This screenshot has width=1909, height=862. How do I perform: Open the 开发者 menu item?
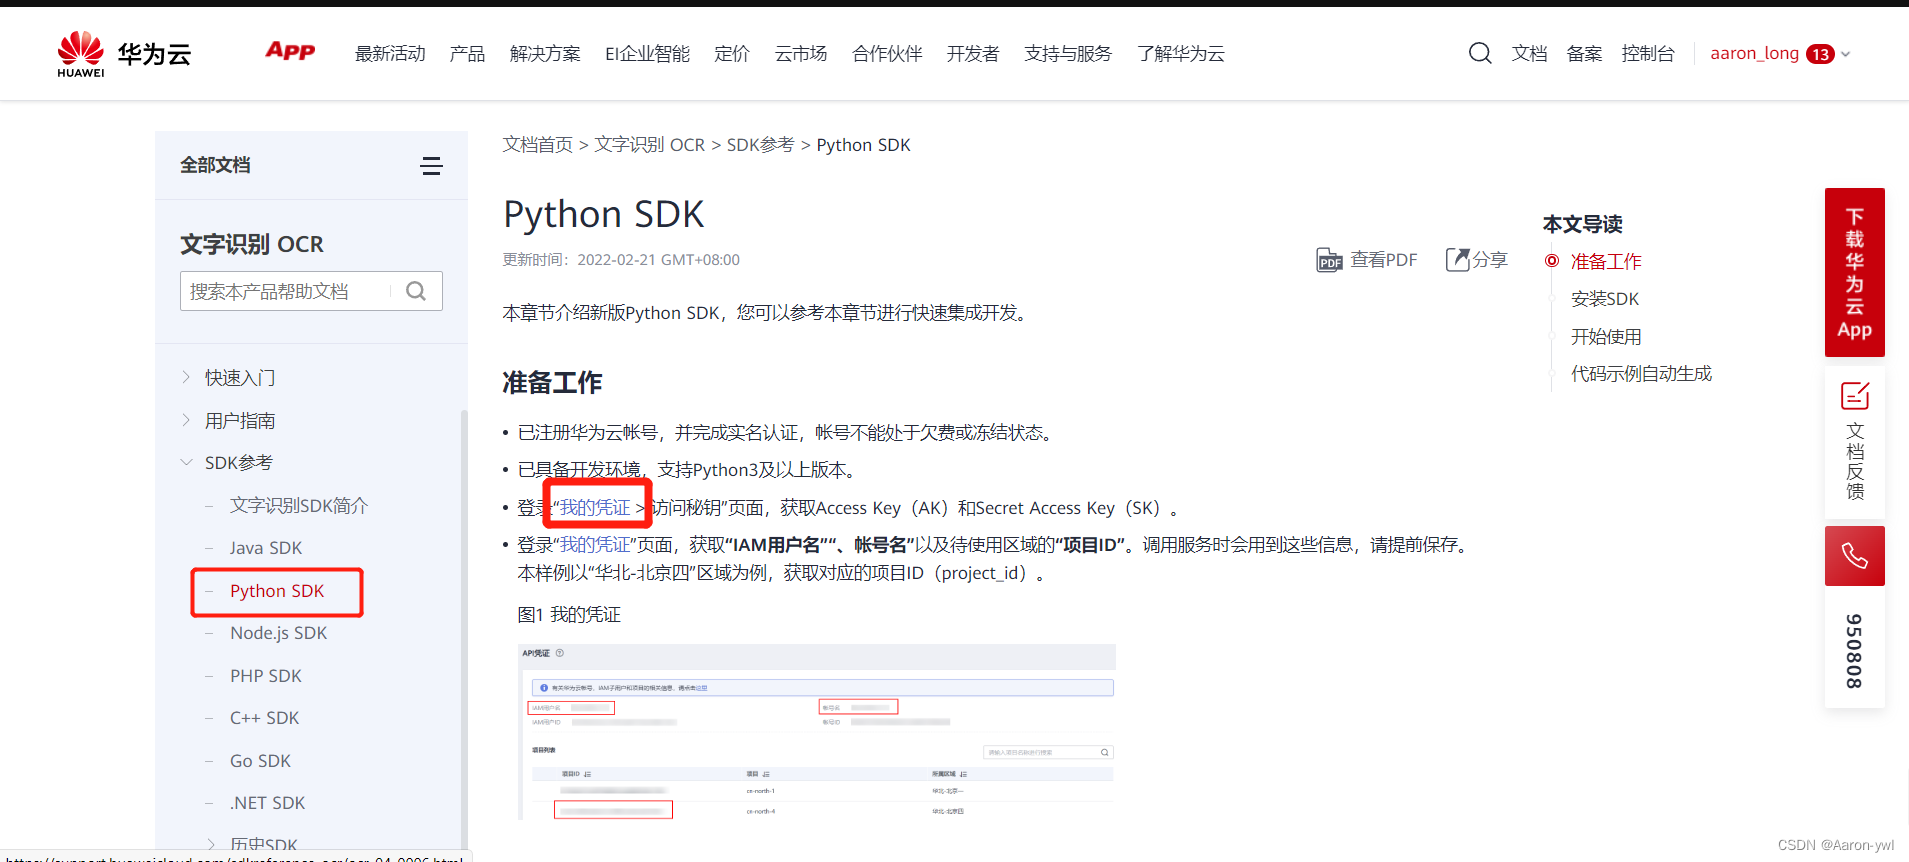pos(973,54)
